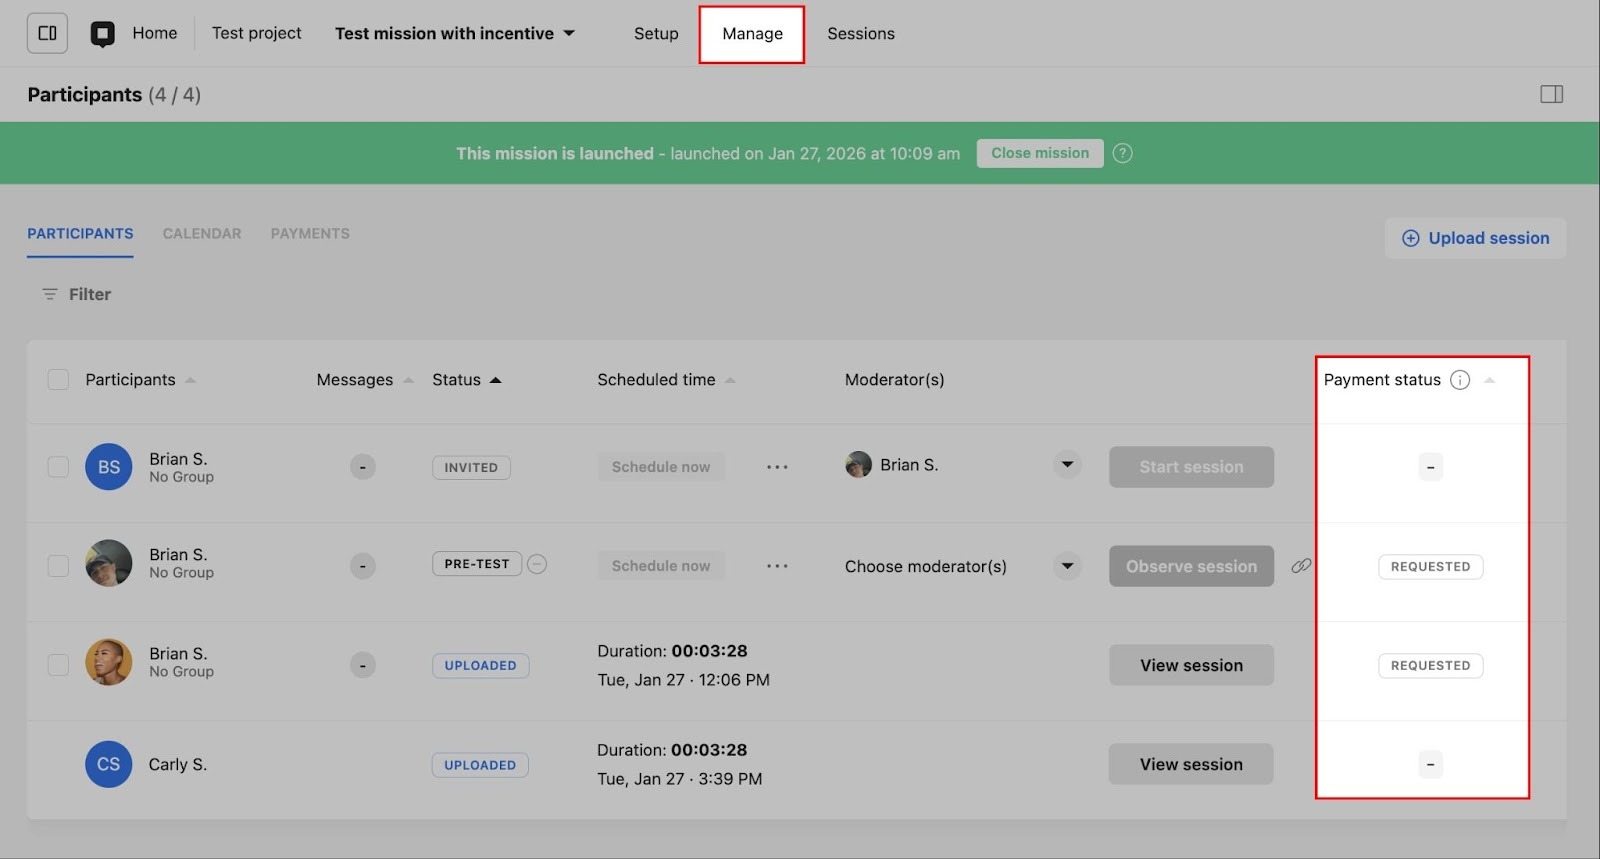Click the app logo icon beside Home
The image size is (1600, 859).
coord(102,34)
